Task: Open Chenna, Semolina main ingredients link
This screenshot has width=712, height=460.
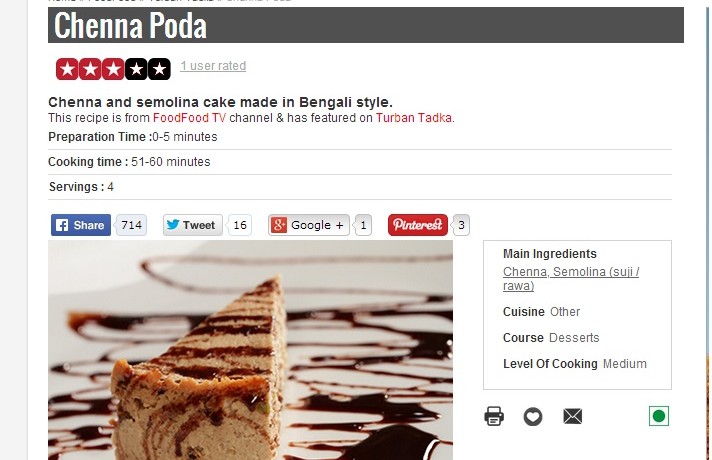Action: (571, 278)
